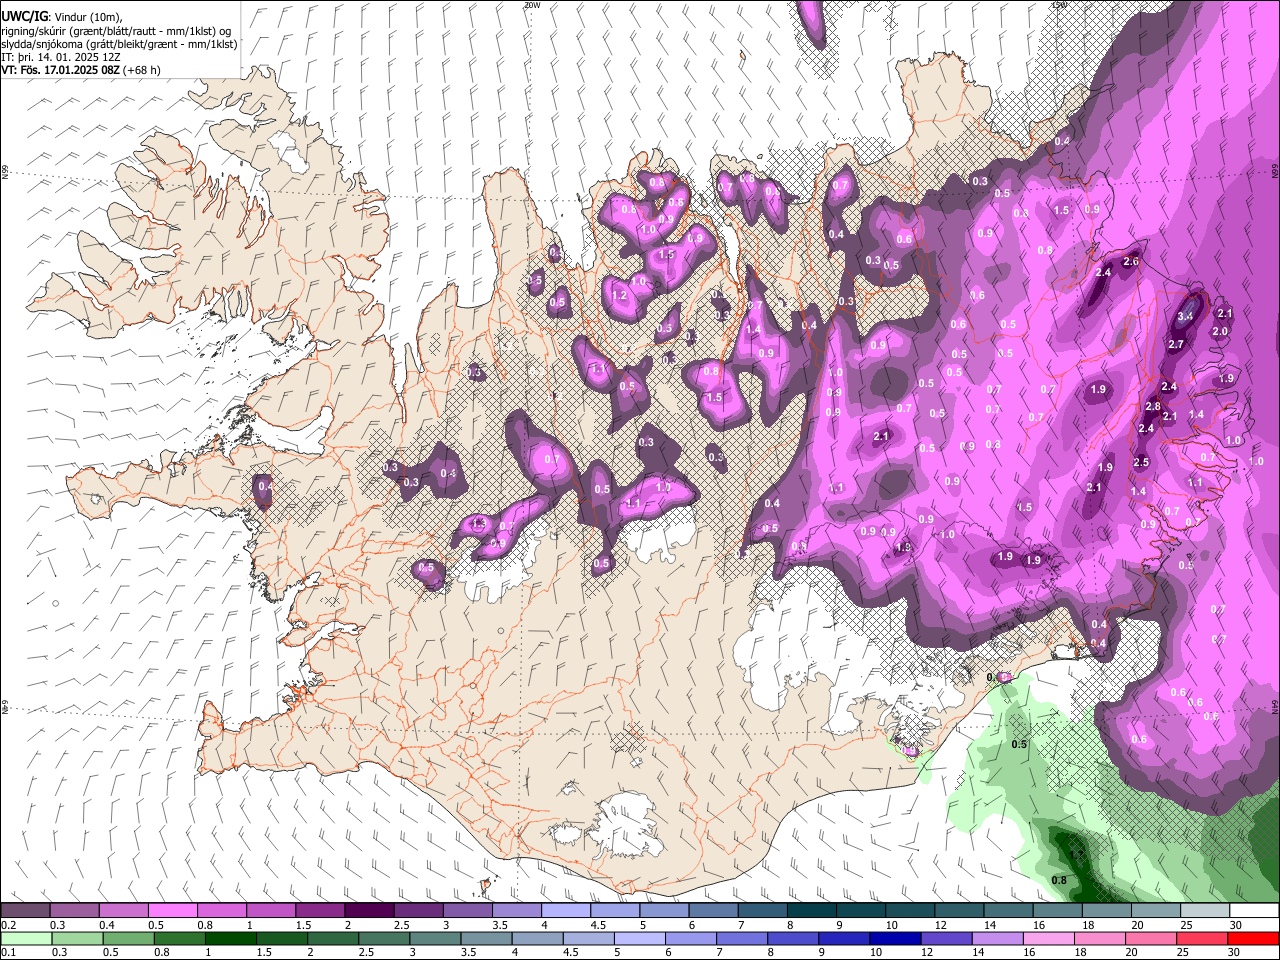The image size is (1280, 960).
Task: Click the 30 label in the upper legend row
Action: tap(1236, 925)
